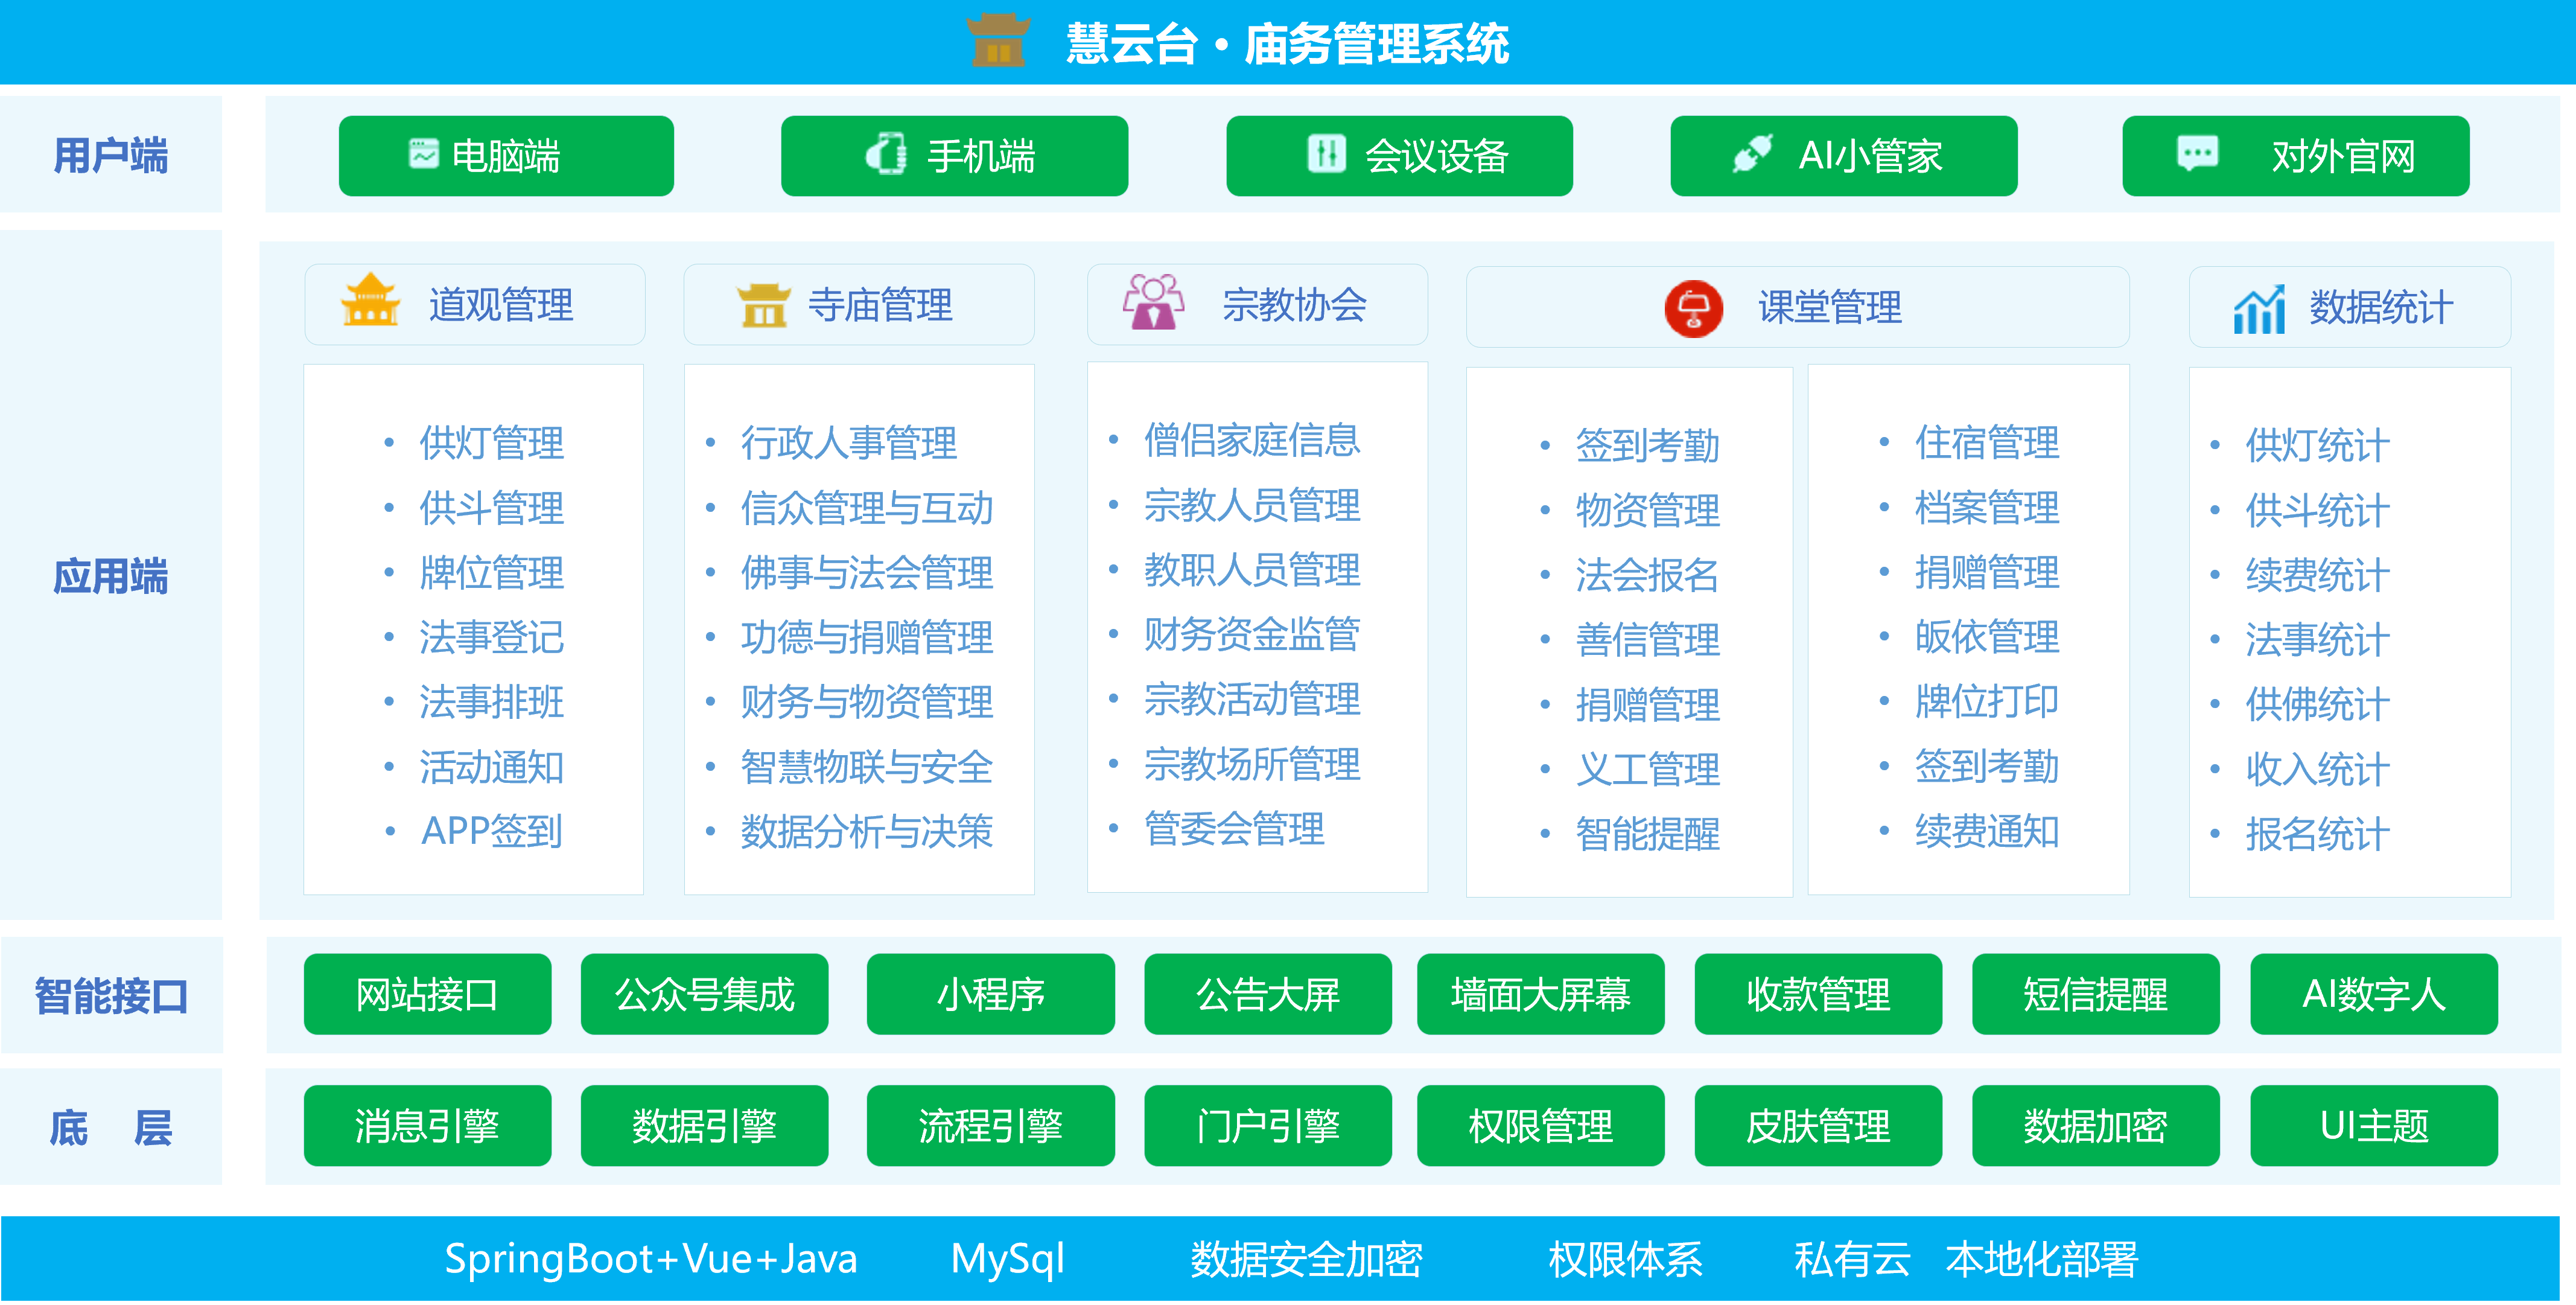Click the 数据加密 button
Viewport: 2576px width, 1305px height.
(x=2095, y=1125)
